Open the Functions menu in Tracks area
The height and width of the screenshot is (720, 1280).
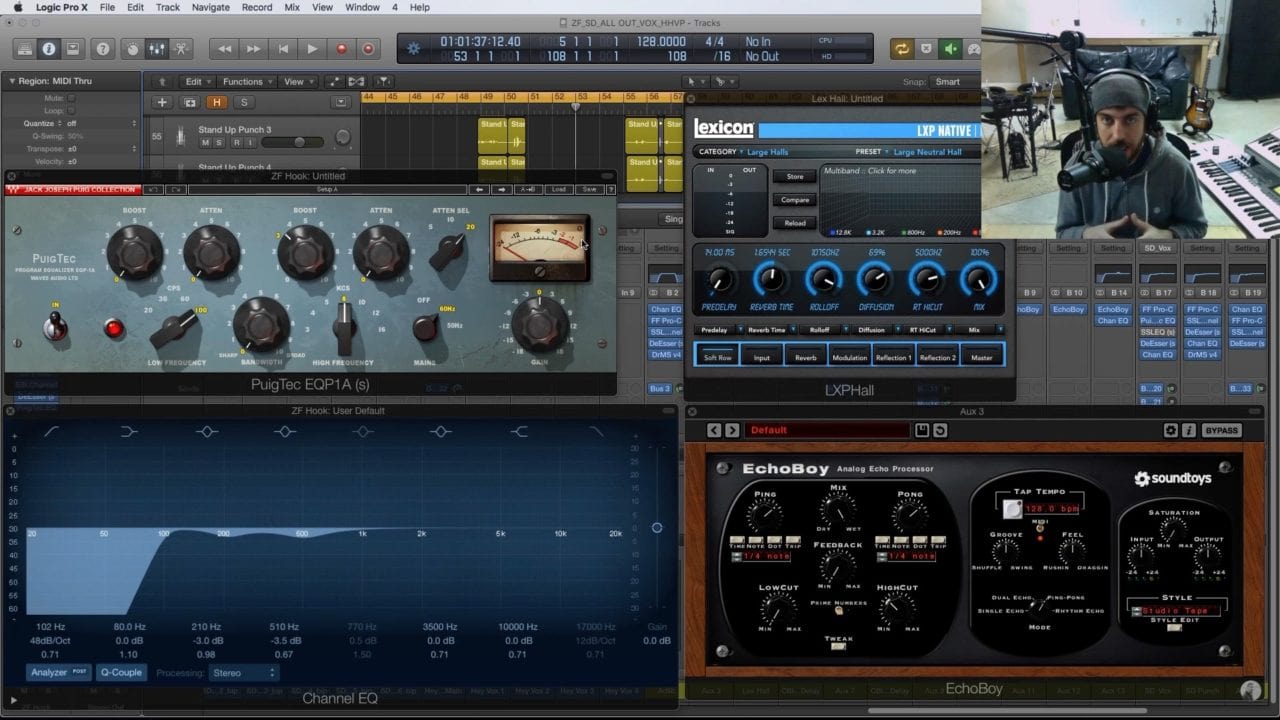[246, 82]
